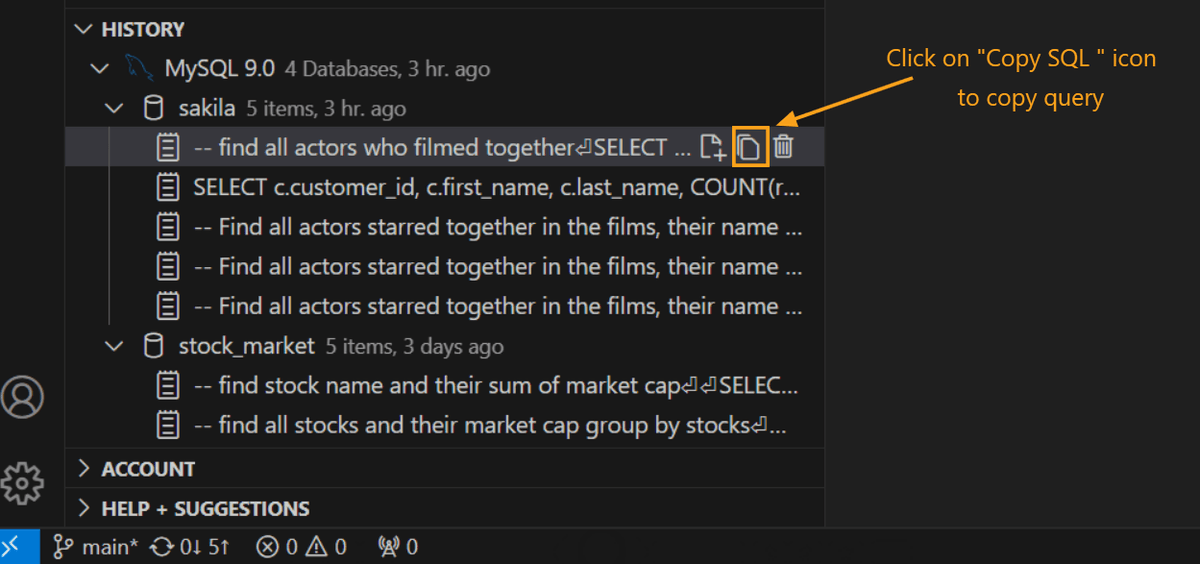The image size is (1200, 564).
Task: Click the delete trash icon on the highlighted query
Action: (784, 148)
